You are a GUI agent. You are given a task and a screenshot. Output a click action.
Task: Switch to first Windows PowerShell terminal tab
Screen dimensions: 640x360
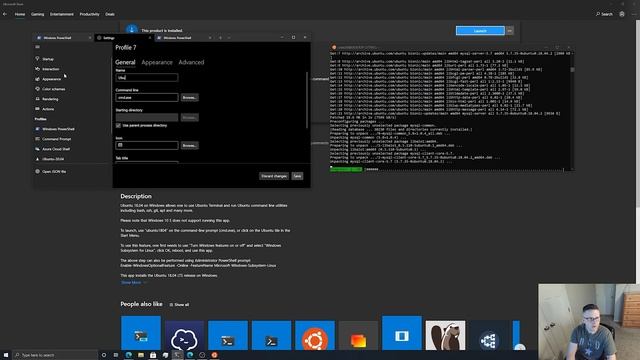[62, 38]
